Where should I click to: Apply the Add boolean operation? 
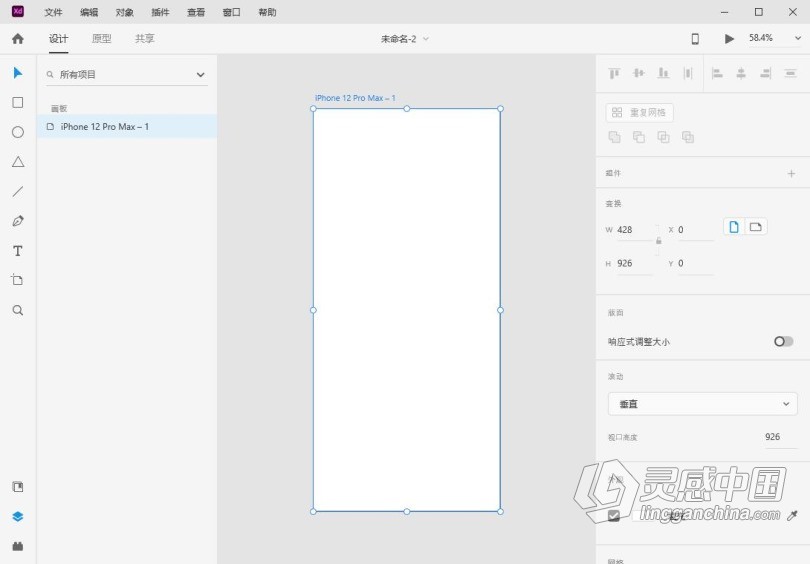[x=614, y=137]
